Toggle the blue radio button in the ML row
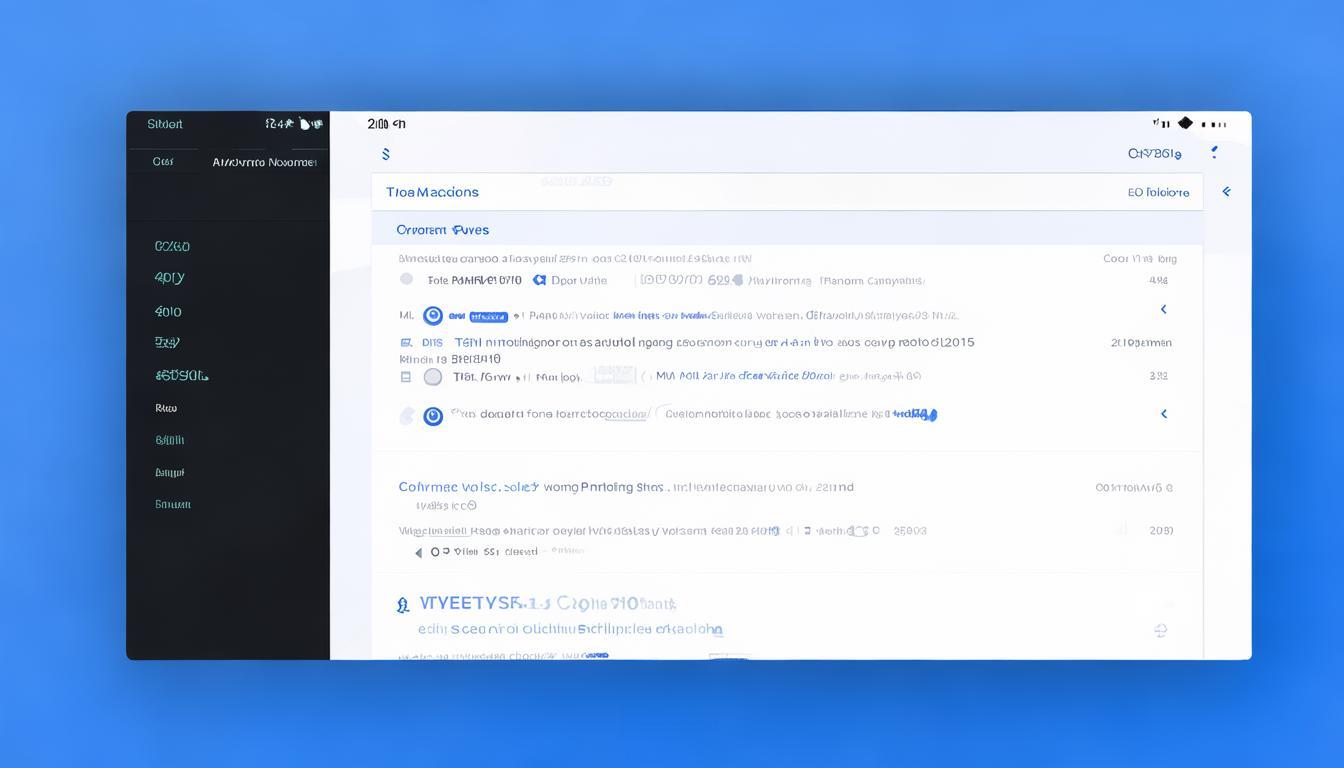The height and width of the screenshot is (768, 1344). click(x=433, y=316)
